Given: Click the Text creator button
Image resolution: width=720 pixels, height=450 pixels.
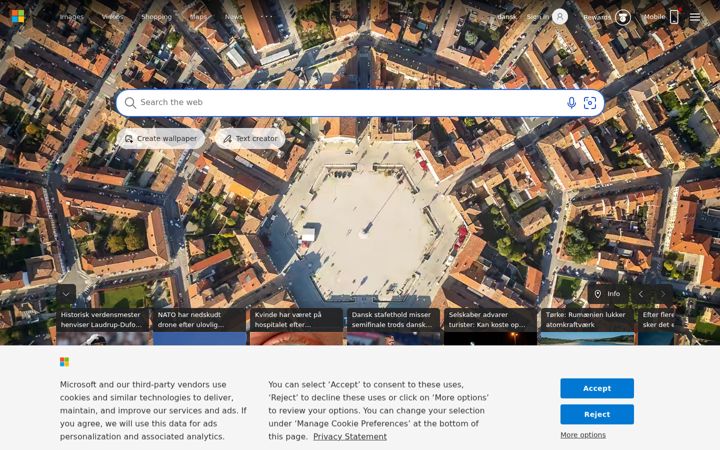Looking at the screenshot, I should tap(250, 138).
